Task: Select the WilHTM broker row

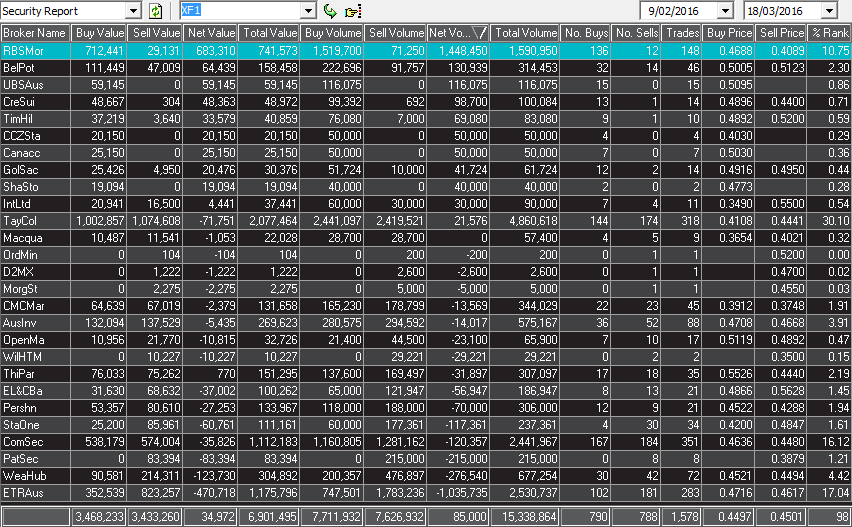Action: 426,357
